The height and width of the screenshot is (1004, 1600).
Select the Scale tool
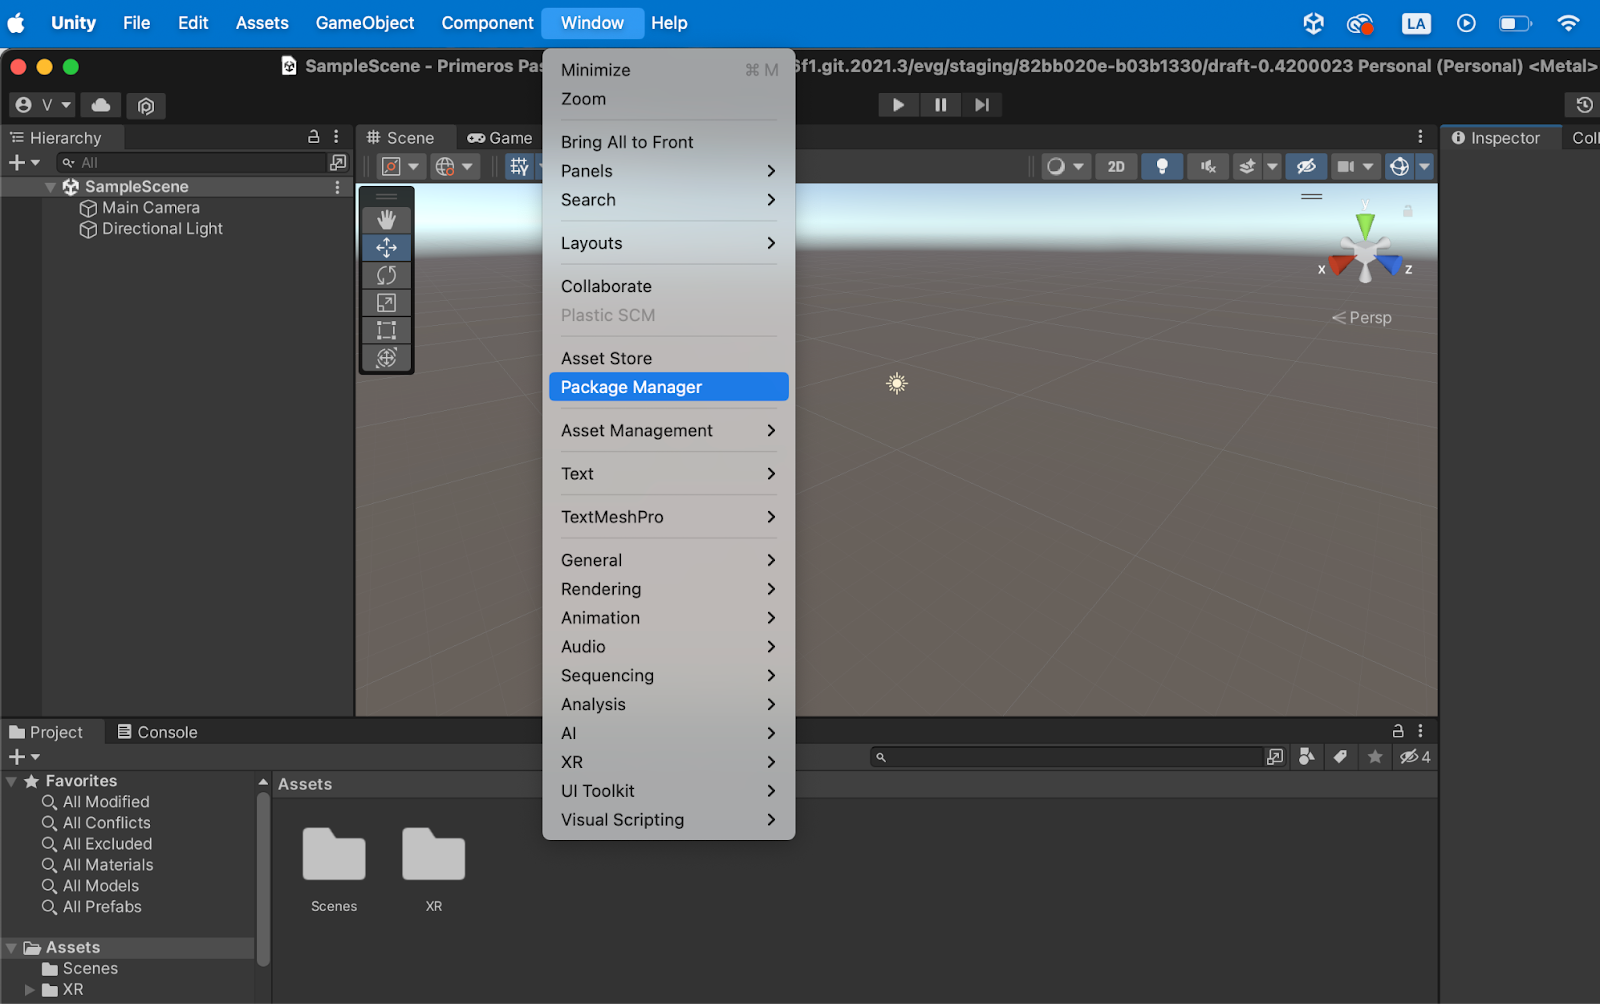386,303
